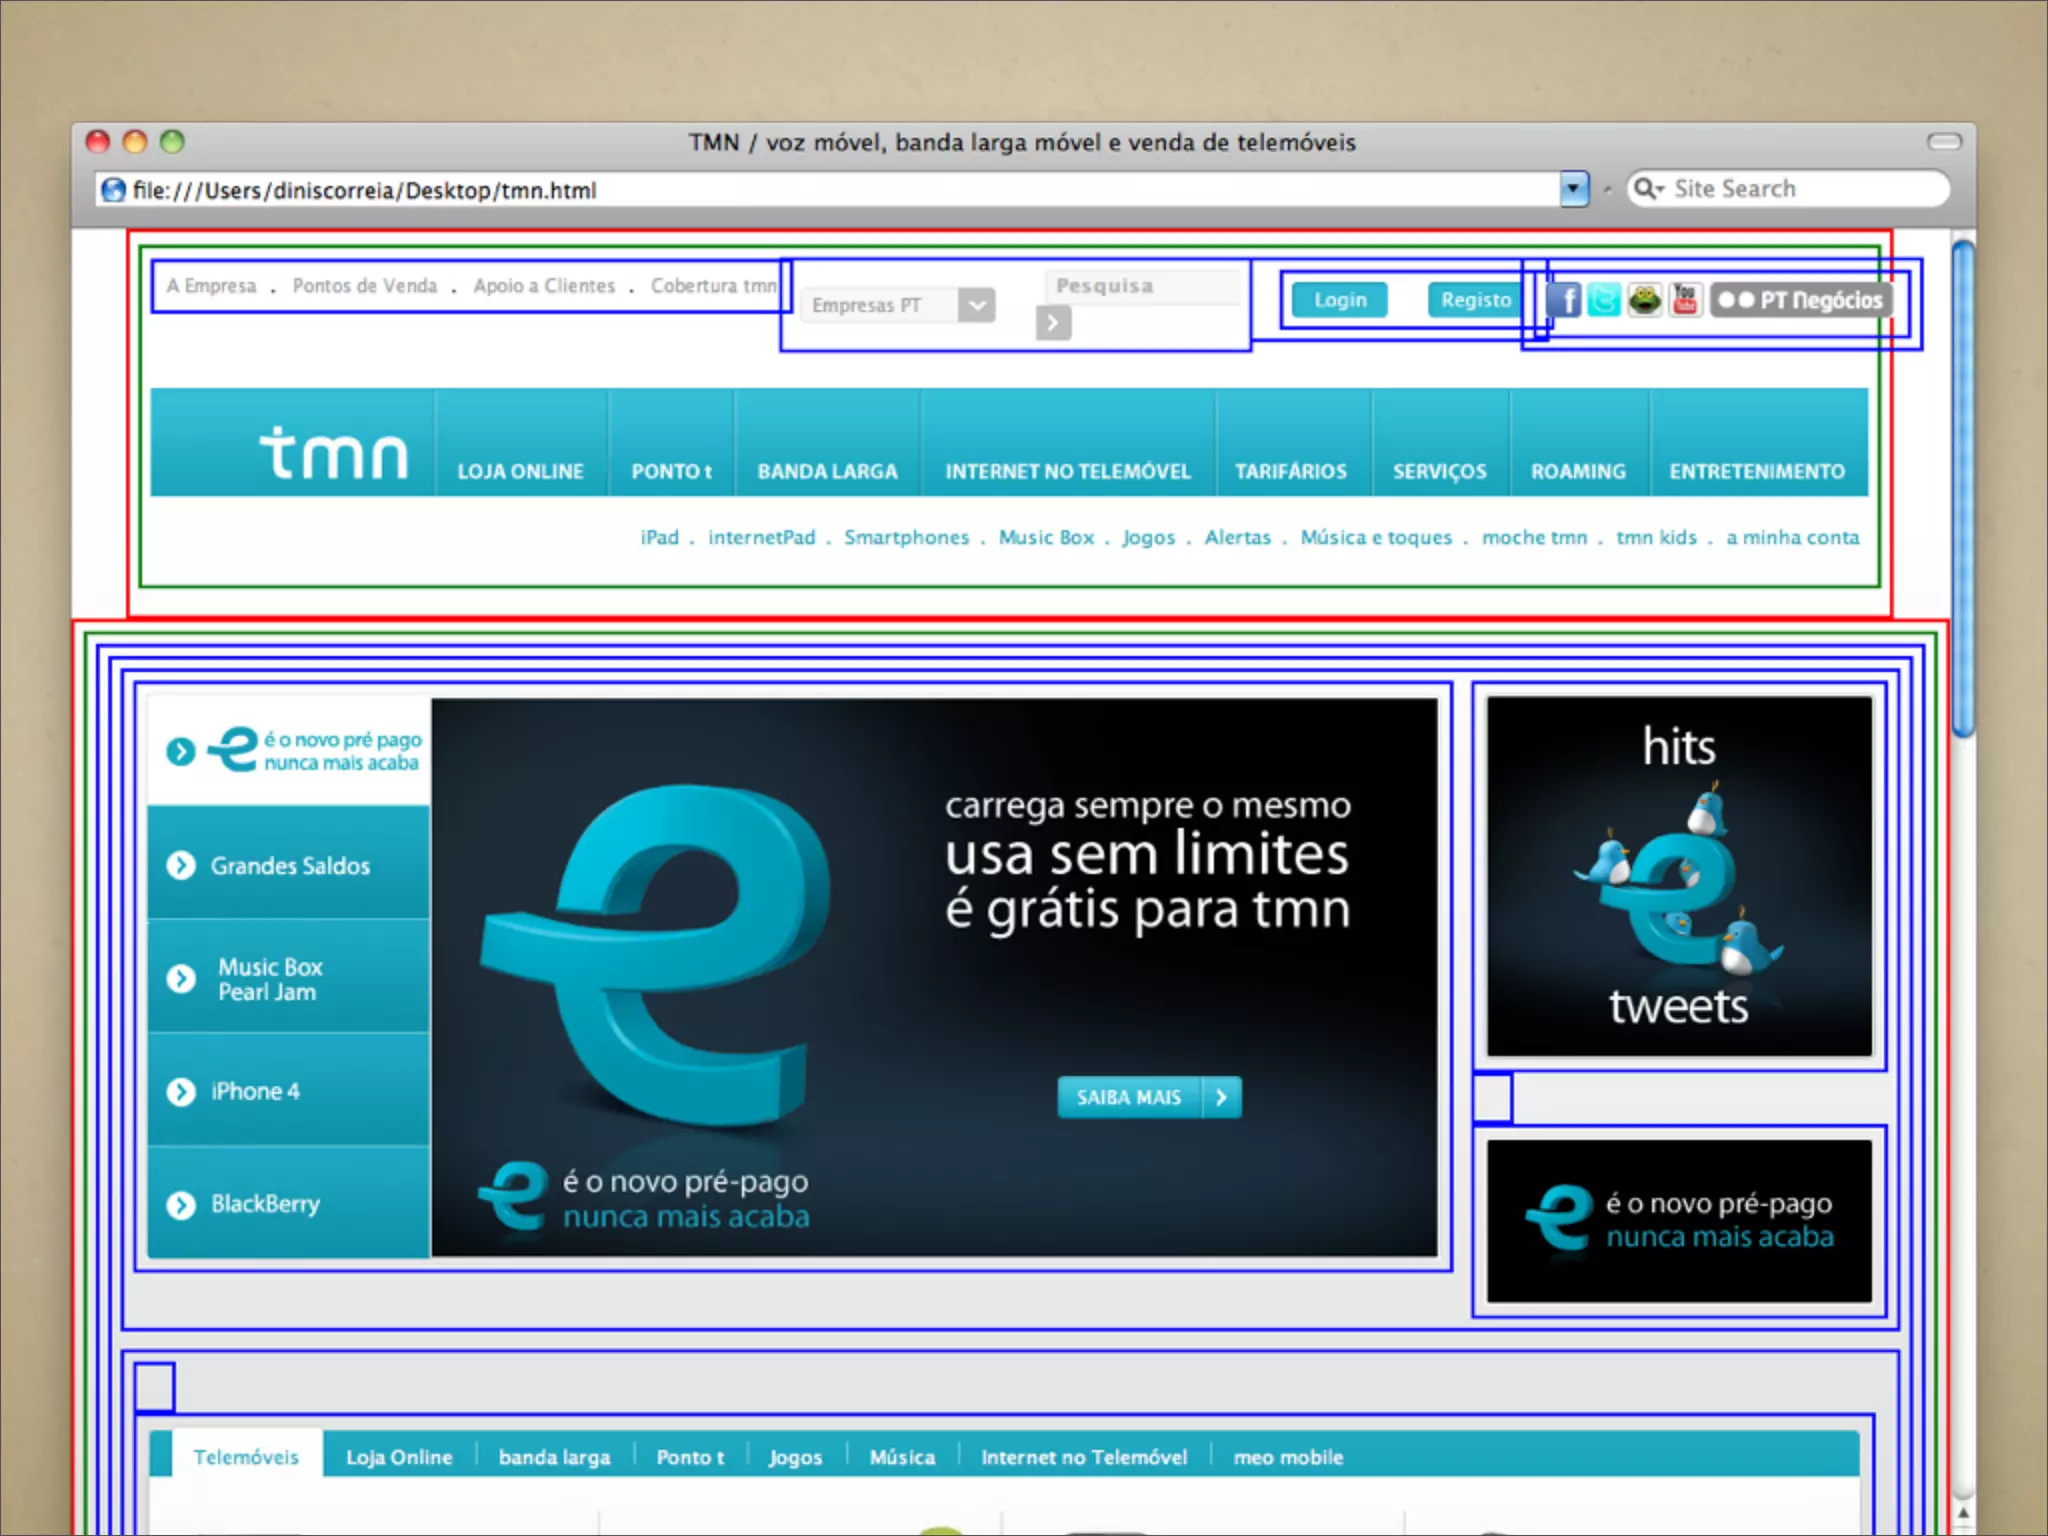The image size is (2048, 1536).
Task: Switch to the Loja Online tab
Action: [399, 1457]
